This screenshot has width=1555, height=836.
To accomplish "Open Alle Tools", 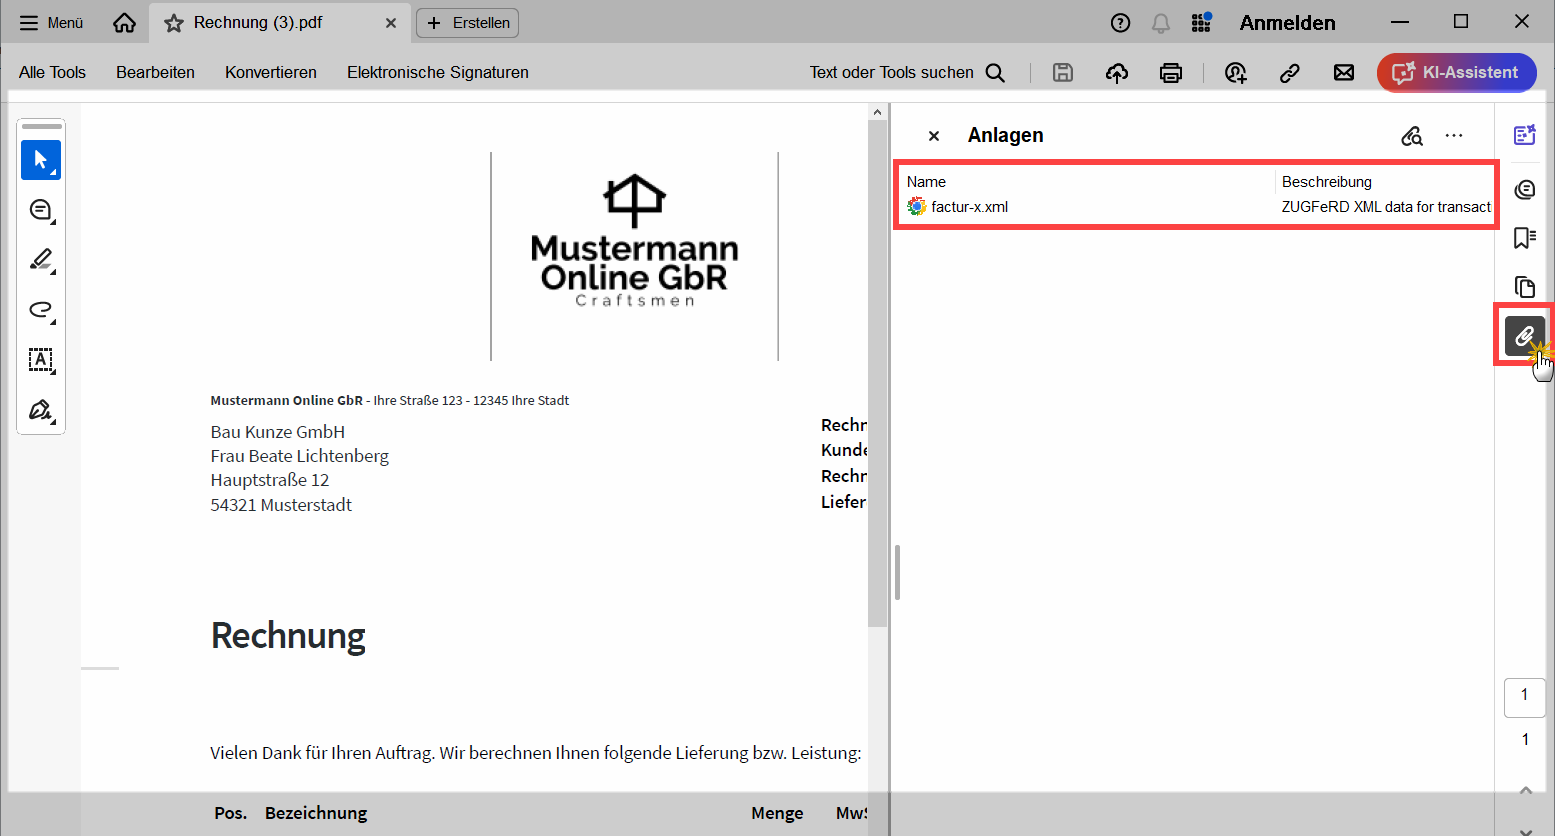I will tap(52, 72).
